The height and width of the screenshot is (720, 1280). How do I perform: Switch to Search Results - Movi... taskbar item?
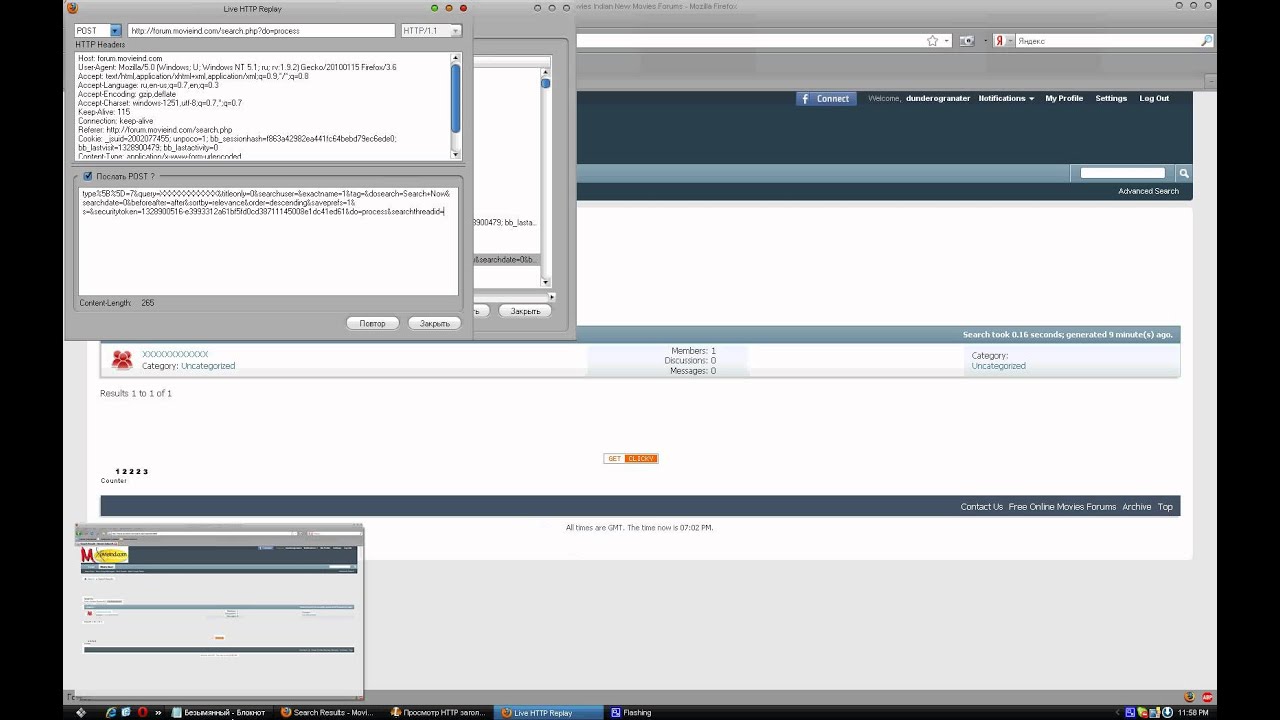tap(329, 712)
